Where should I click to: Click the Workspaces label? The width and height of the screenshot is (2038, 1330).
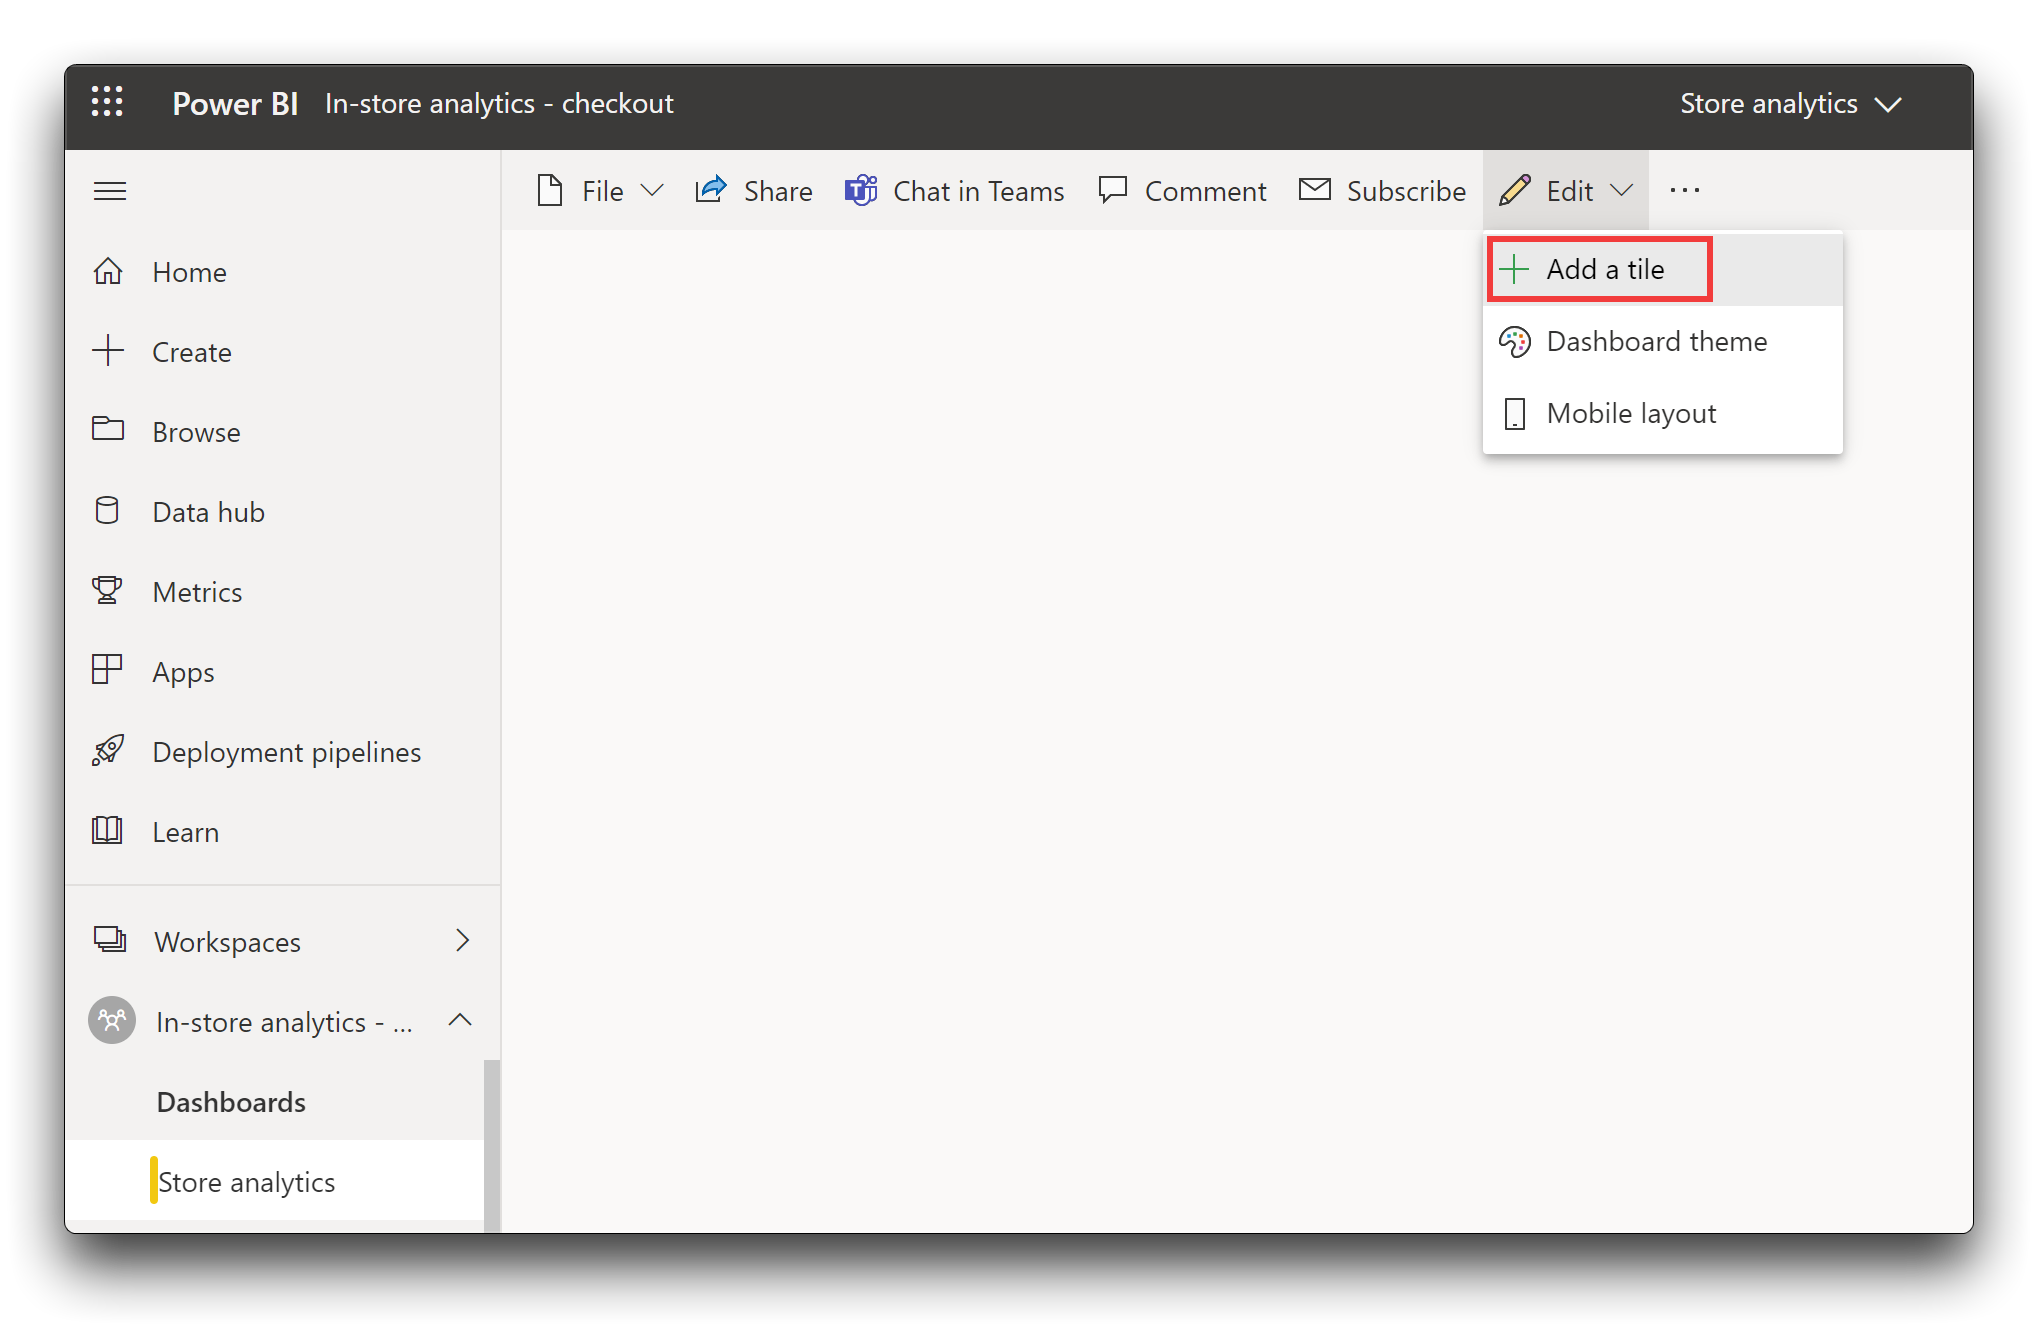coord(227,942)
